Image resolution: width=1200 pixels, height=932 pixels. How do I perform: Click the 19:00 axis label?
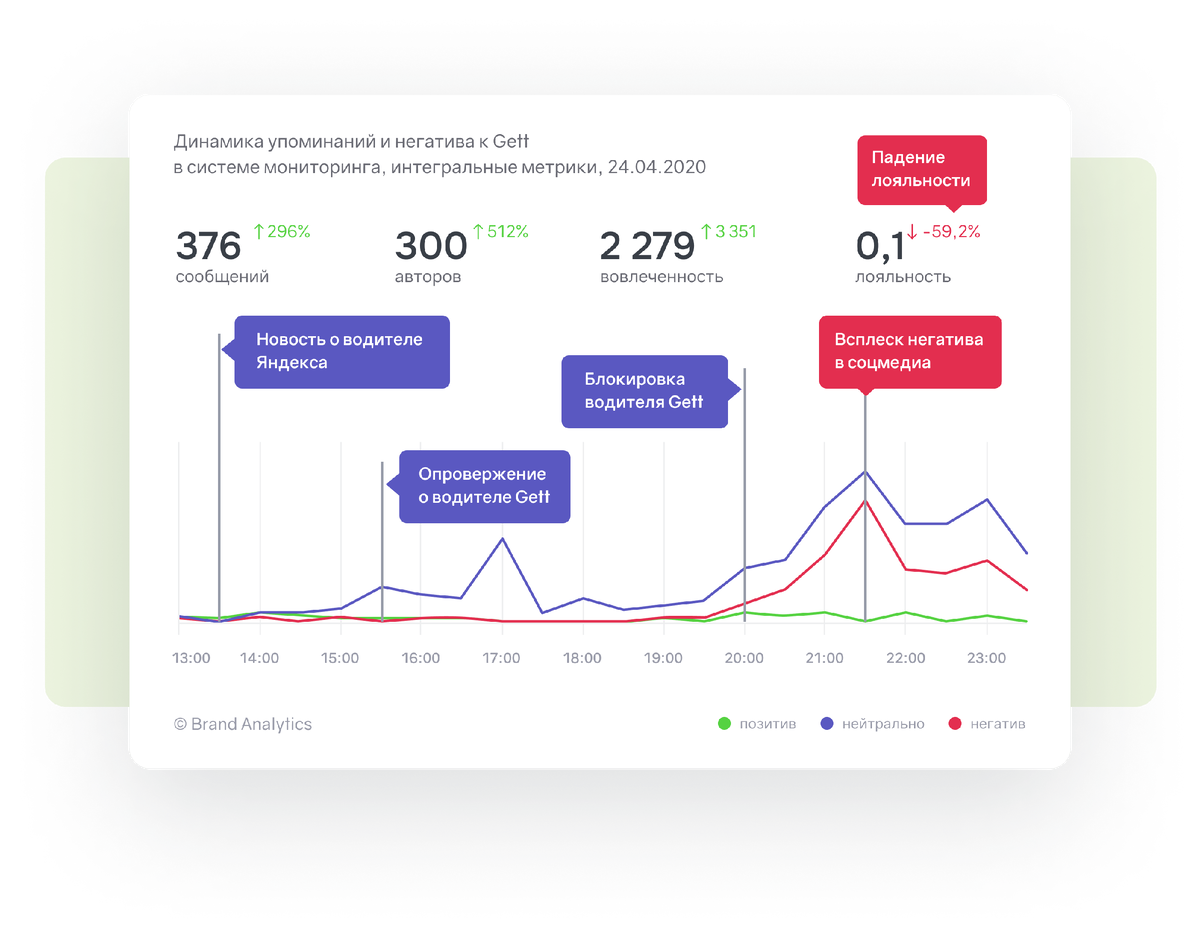(x=663, y=658)
